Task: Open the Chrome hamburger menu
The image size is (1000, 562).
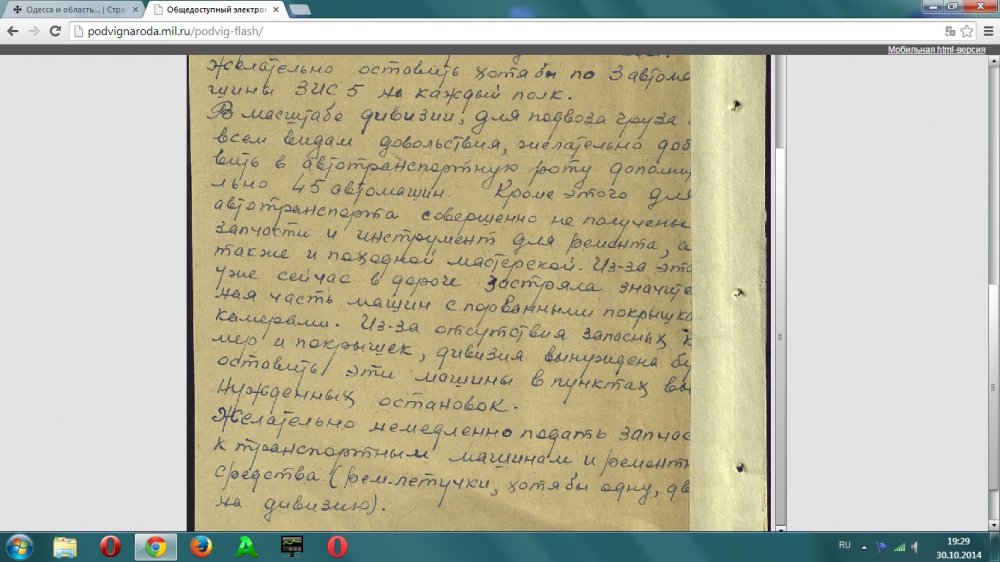Action: [x=986, y=31]
